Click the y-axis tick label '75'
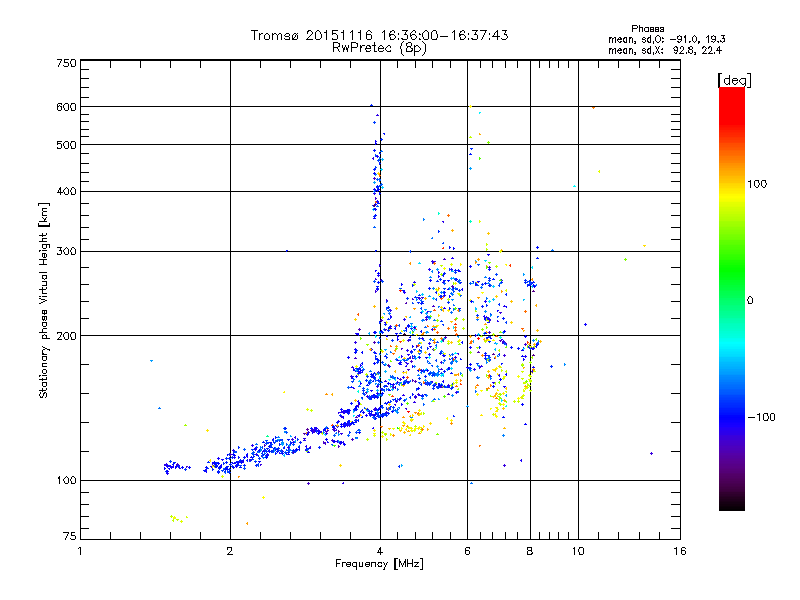This screenshot has width=800, height=600. pyautogui.click(x=70, y=536)
